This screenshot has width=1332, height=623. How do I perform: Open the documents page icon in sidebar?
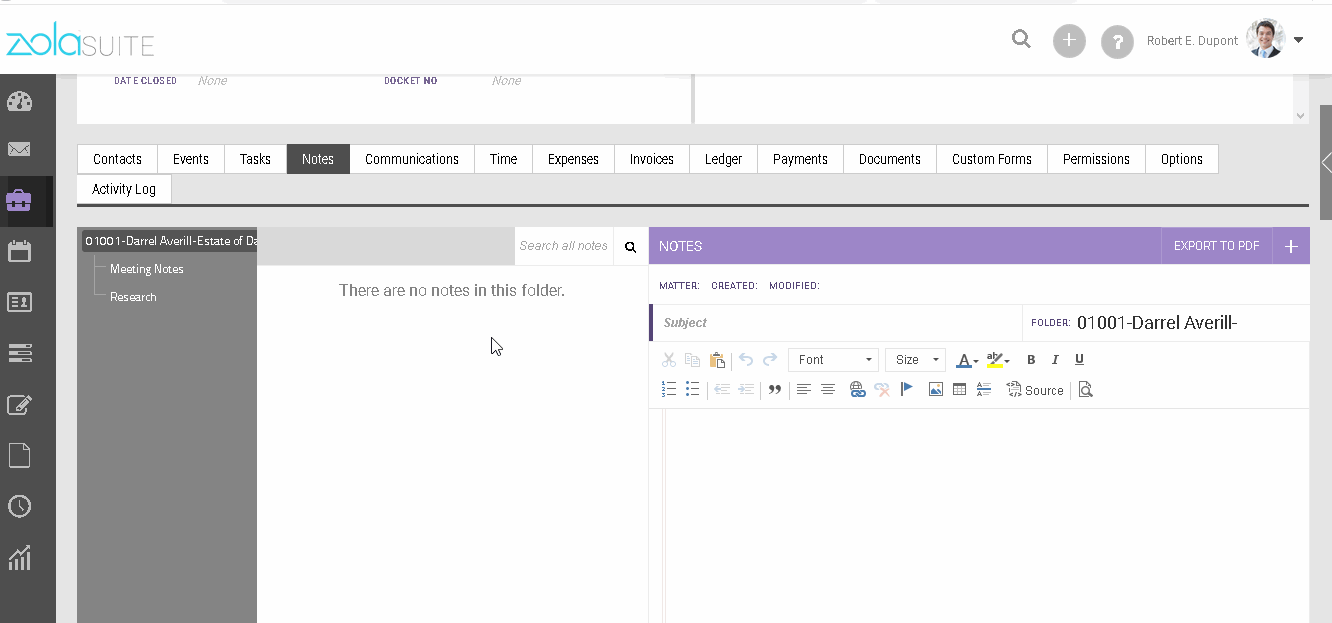click(x=19, y=455)
